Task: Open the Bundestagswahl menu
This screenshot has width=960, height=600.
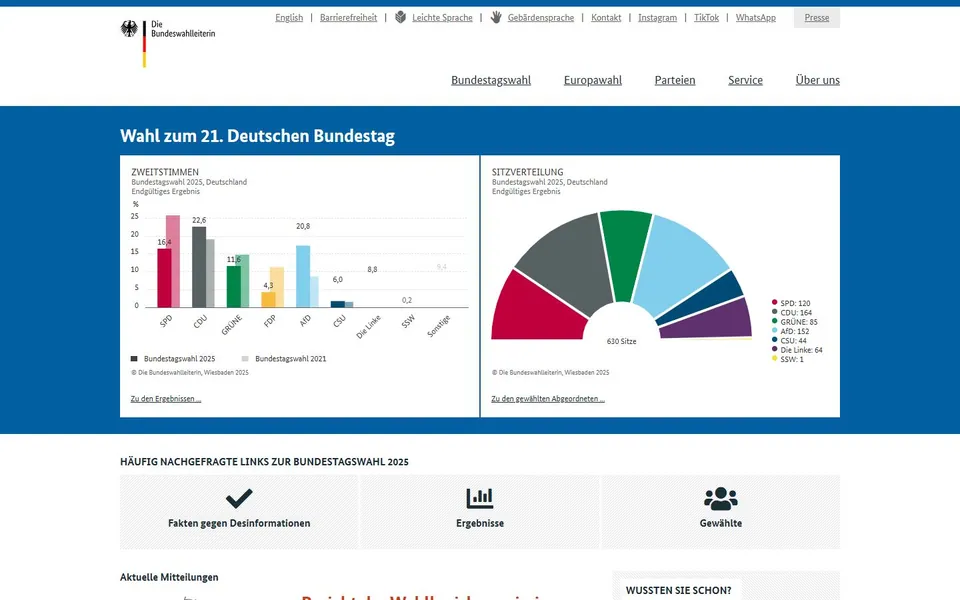Action: 491,80
